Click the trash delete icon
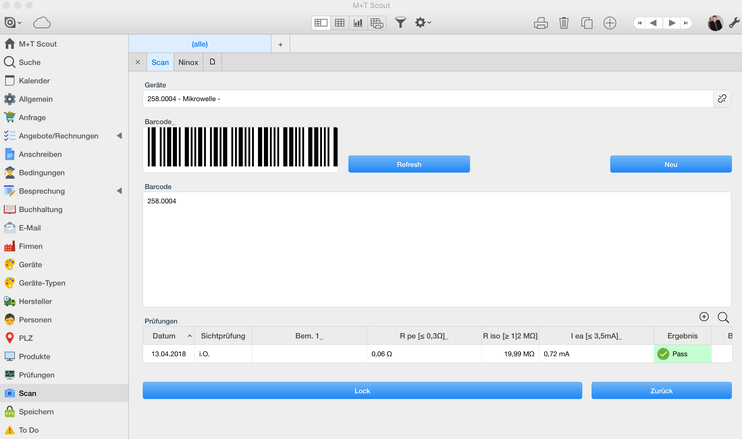Image resolution: width=742 pixels, height=439 pixels. click(x=564, y=22)
